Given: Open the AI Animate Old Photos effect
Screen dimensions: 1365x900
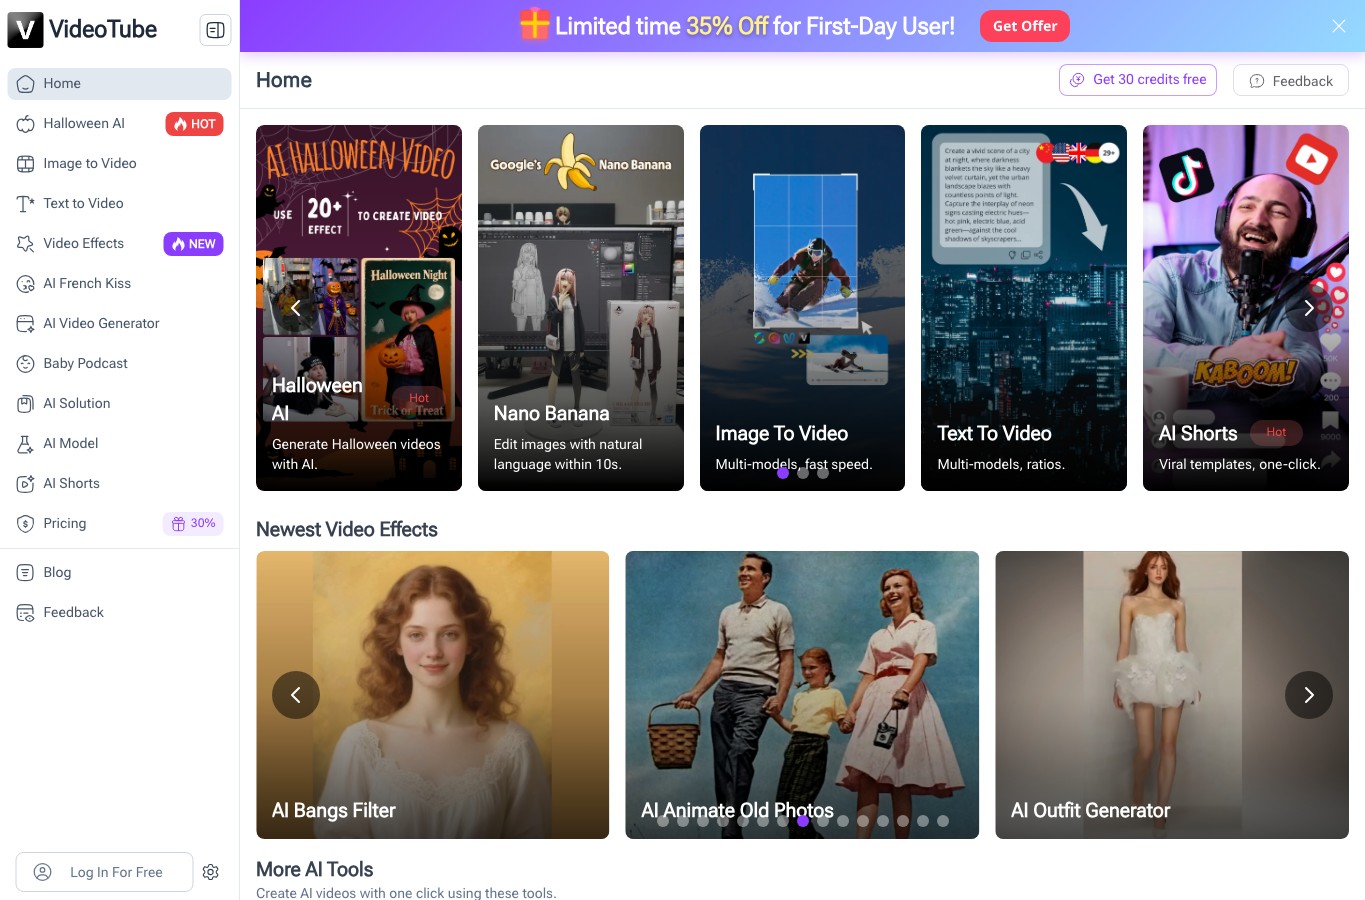Looking at the screenshot, I should pyautogui.click(x=802, y=695).
